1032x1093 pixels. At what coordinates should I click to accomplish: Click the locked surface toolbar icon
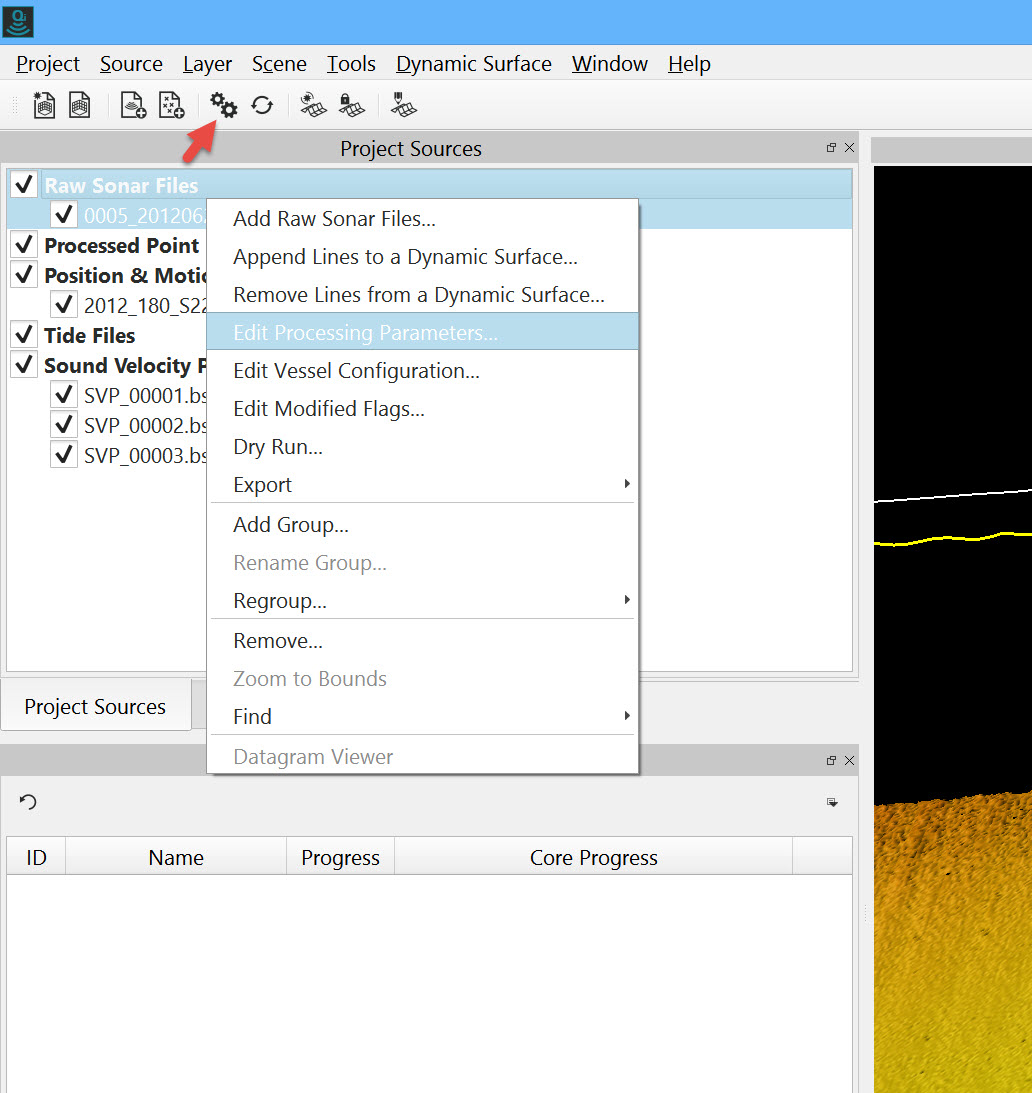[351, 105]
